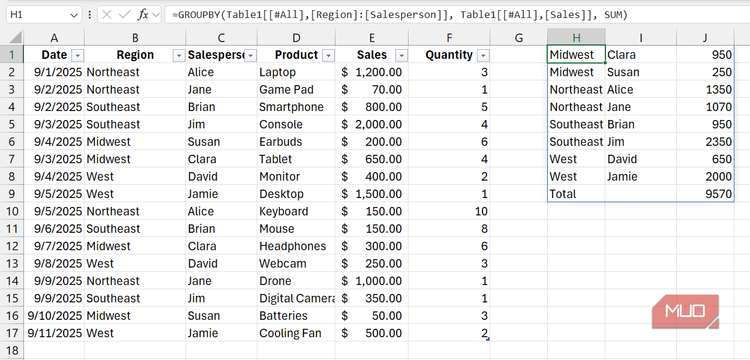Open the Product column filter dropdown

328,56
